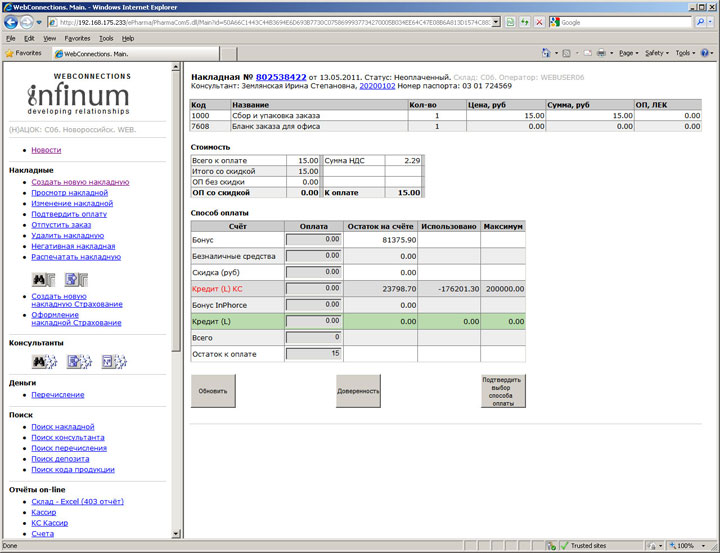Open Поиск консультанта link
The height and width of the screenshot is (553, 720).
[x=68, y=438]
